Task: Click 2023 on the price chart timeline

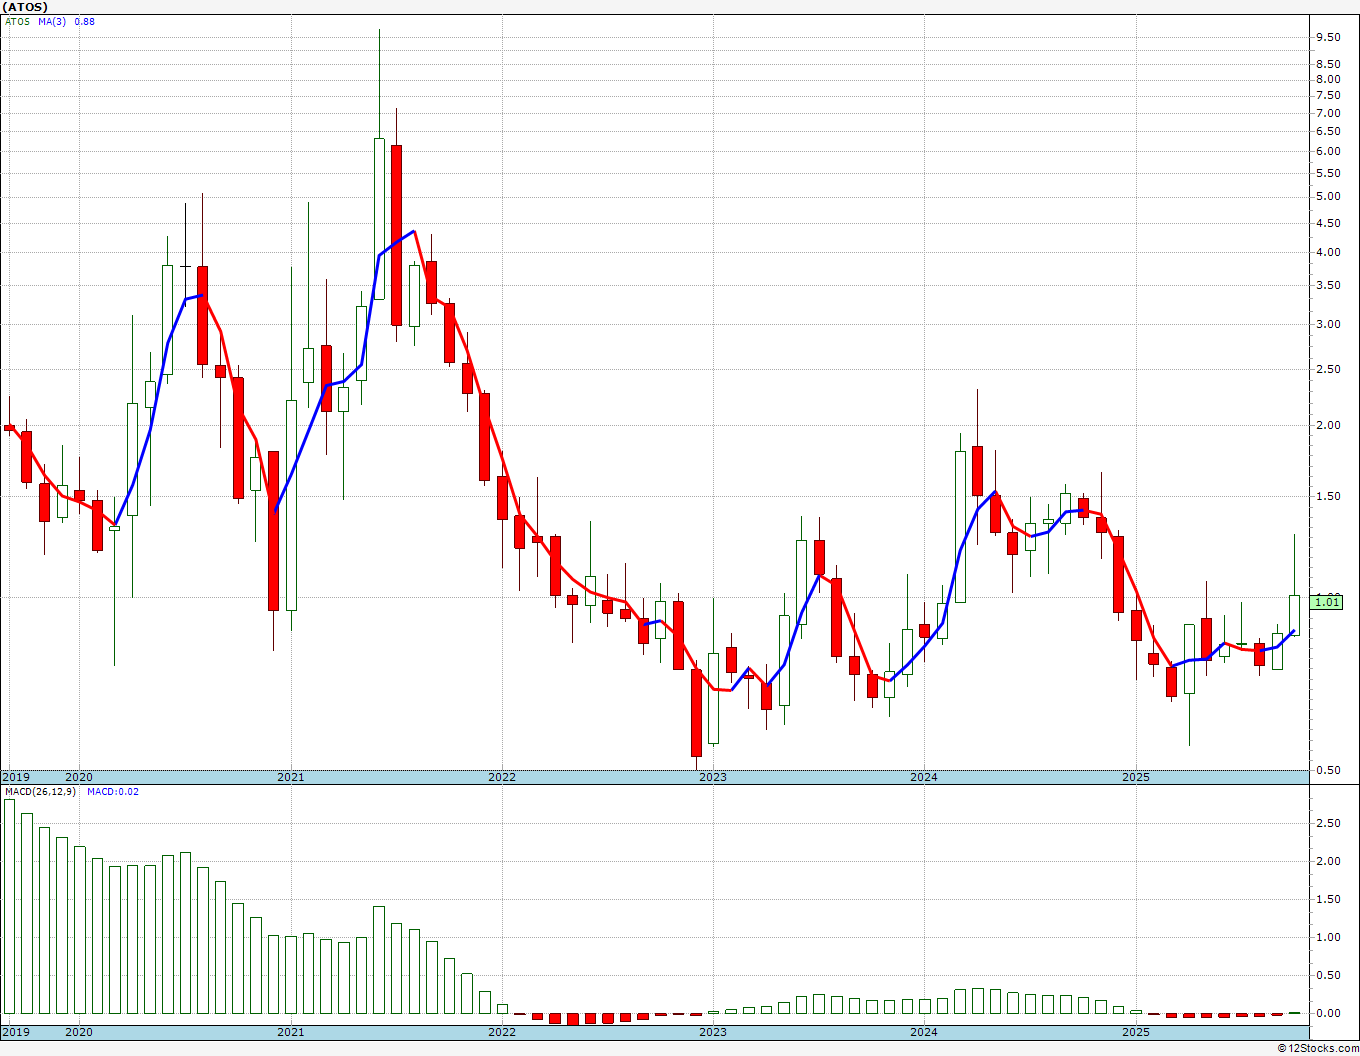Action: click(713, 777)
